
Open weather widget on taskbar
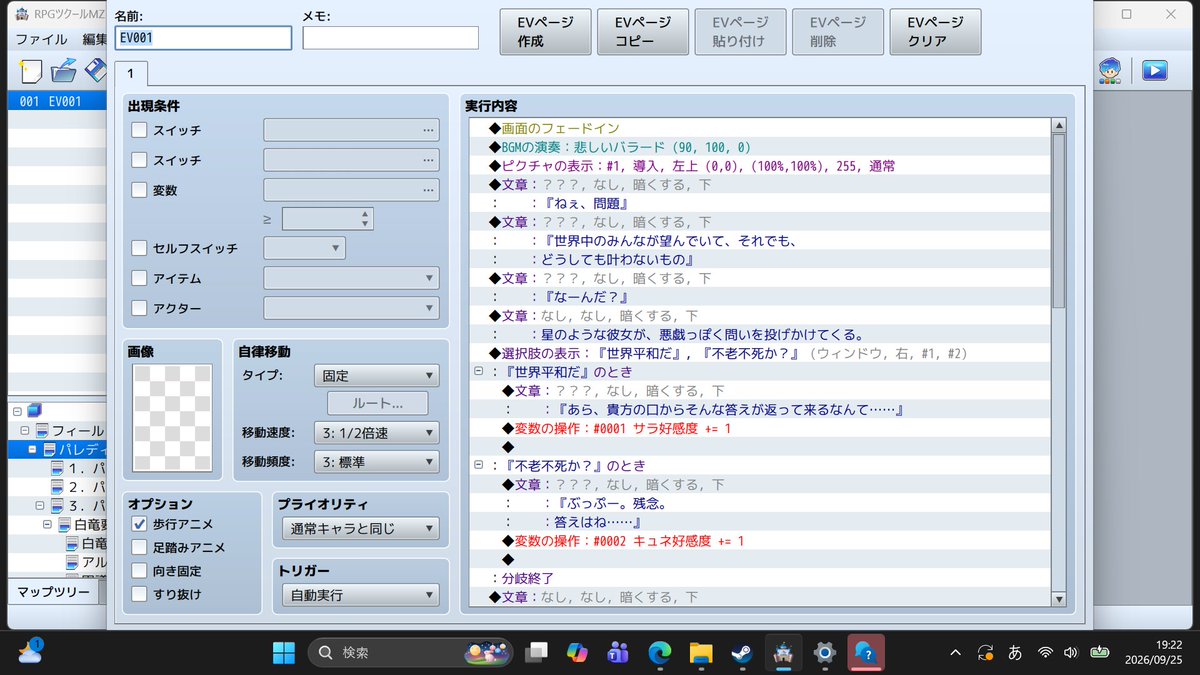30,652
